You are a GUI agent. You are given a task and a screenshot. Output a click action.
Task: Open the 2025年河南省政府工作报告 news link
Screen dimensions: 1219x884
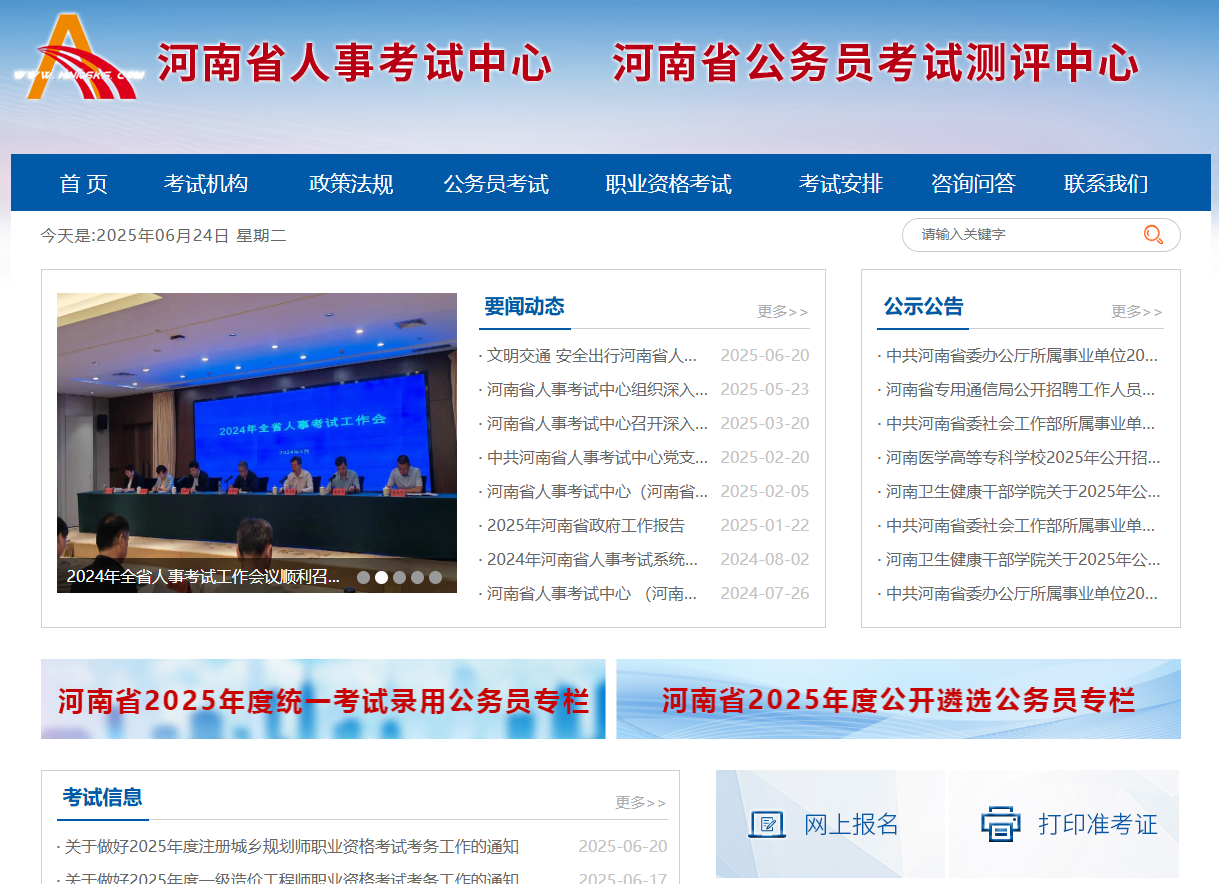(x=586, y=525)
